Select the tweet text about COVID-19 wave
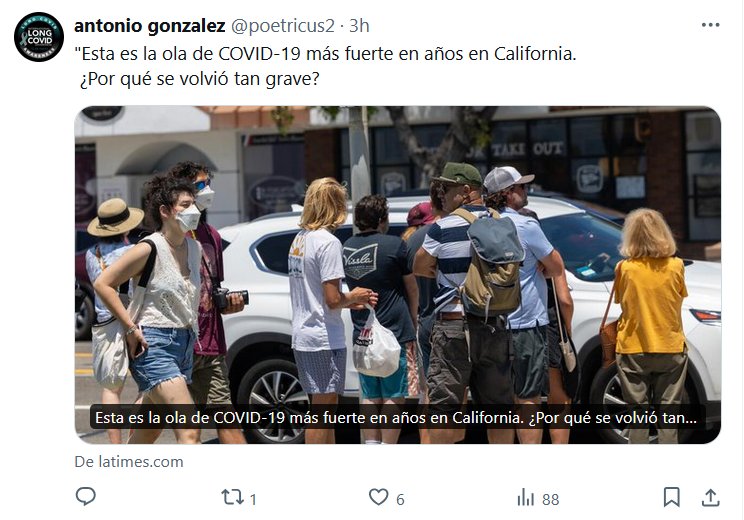744x520 pixels. pyautogui.click(x=326, y=66)
